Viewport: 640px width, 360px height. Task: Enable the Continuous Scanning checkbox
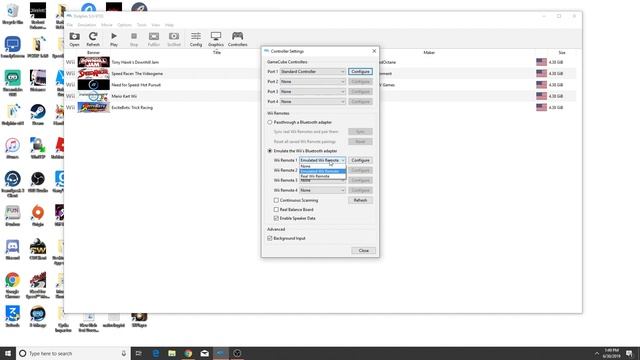[276, 200]
